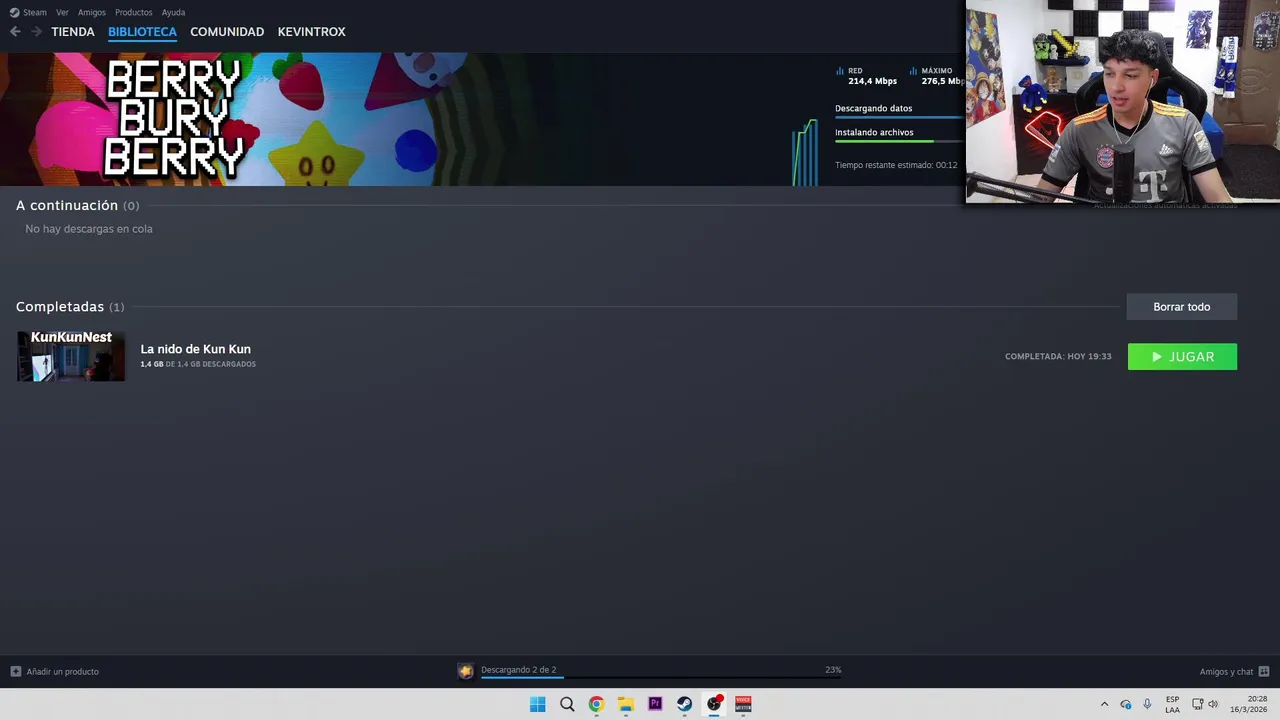Screen dimensions: 1280x720
Task: Click the 'Tiempo restante estimado' text
Action: click(x=896, y=165)
